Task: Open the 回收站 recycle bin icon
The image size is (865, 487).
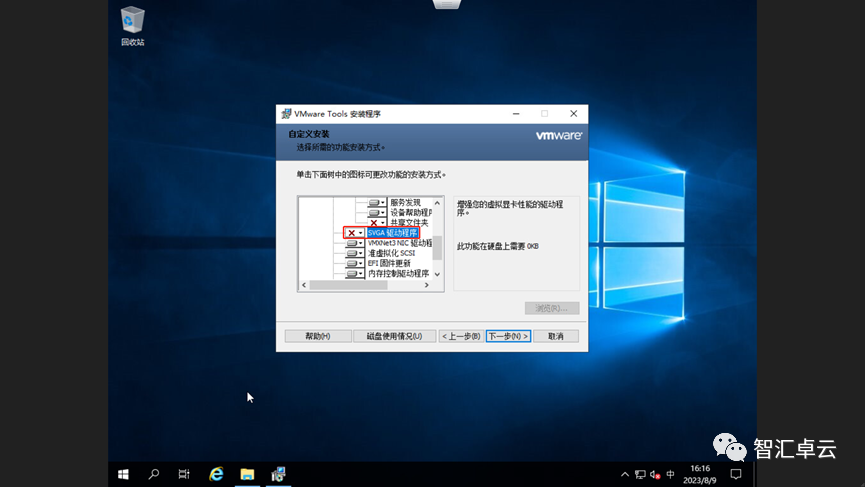Action: point(132,26)
